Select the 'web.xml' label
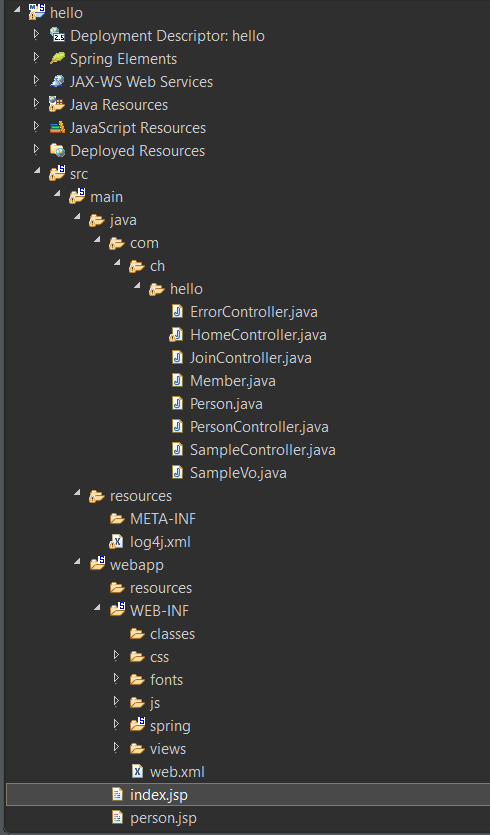This screenshot has height=835, width=490. (177, 772)
